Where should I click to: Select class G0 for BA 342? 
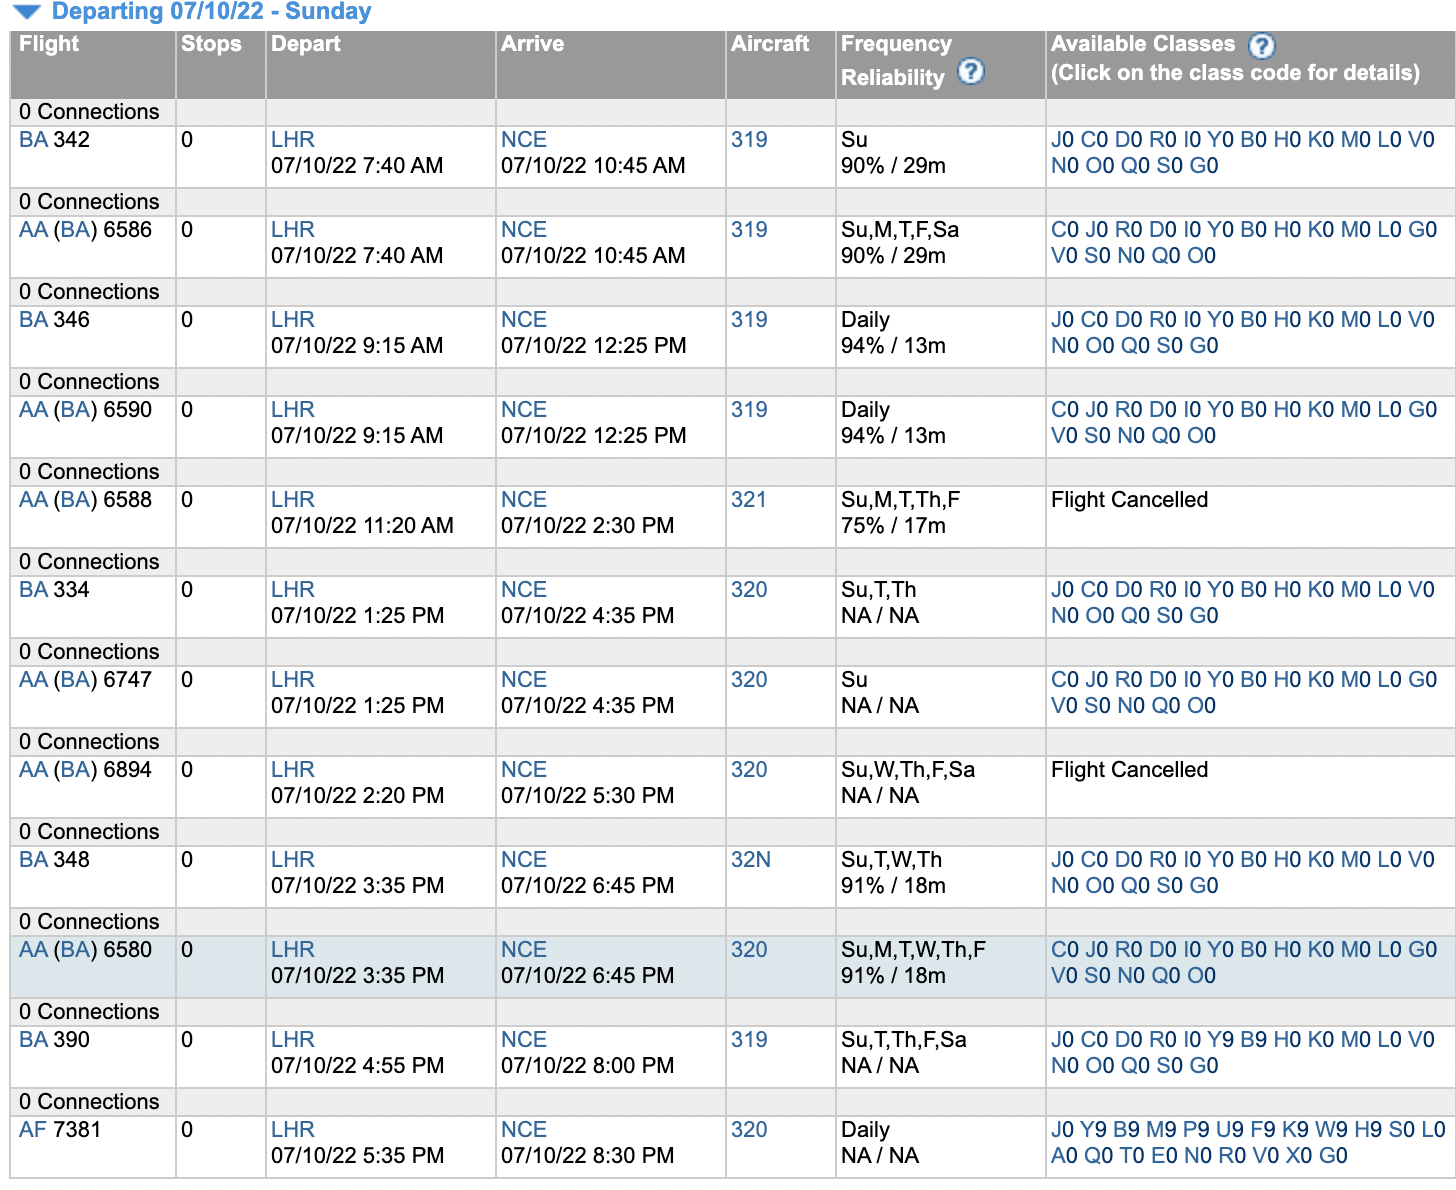pos(1204,166)
